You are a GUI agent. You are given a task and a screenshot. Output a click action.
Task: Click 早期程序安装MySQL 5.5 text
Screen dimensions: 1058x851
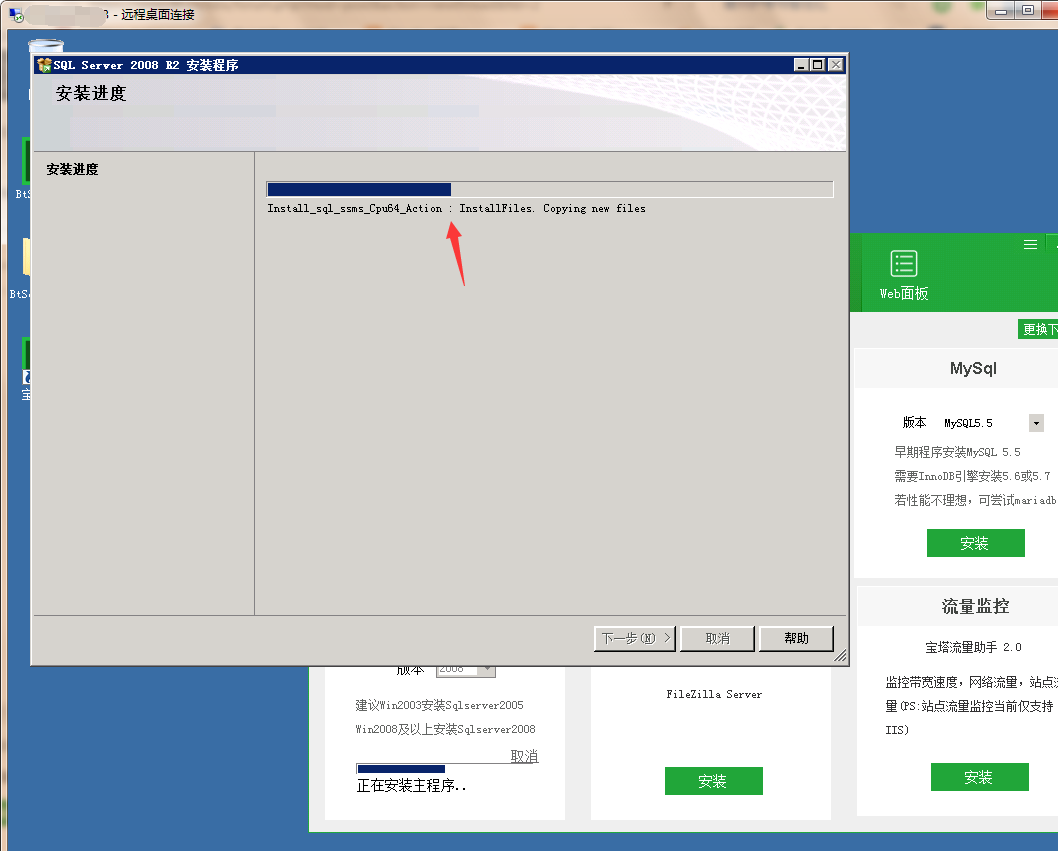tap(957, 452)
